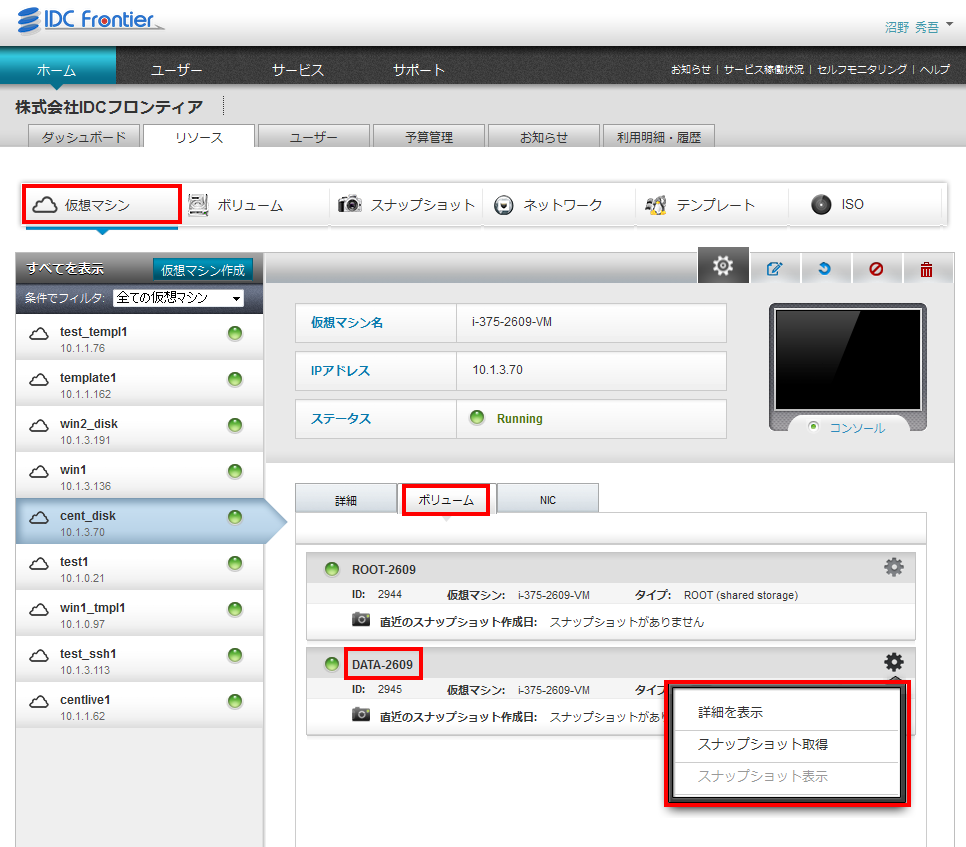Choose スナップショット取得 in context menu
Viewport: 966px width, 847px height.
click(x=787, y=744)
